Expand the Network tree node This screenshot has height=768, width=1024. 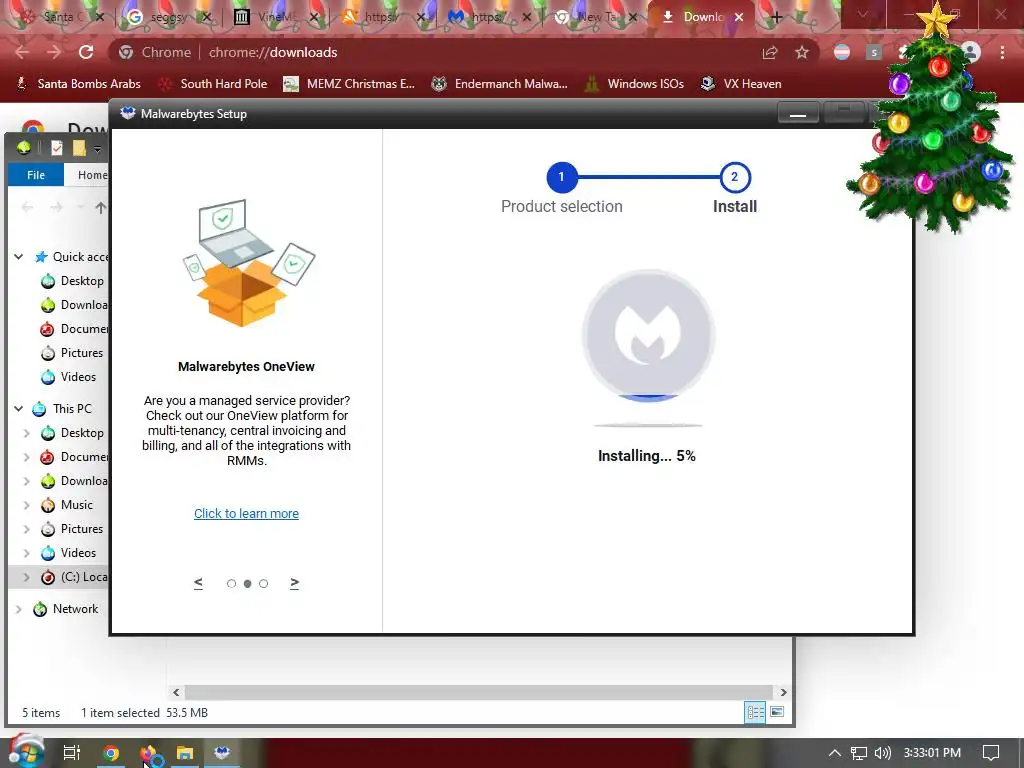(19, 609)
